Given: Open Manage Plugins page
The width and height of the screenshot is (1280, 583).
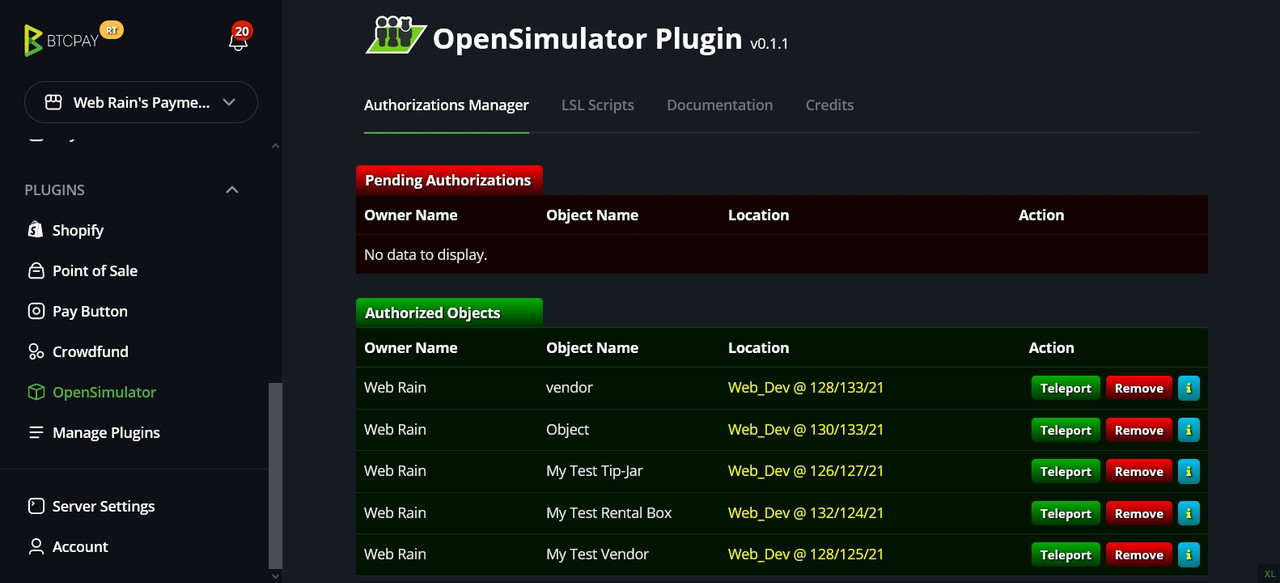Looking at the screenshot, I should click(x=106, y=433).
